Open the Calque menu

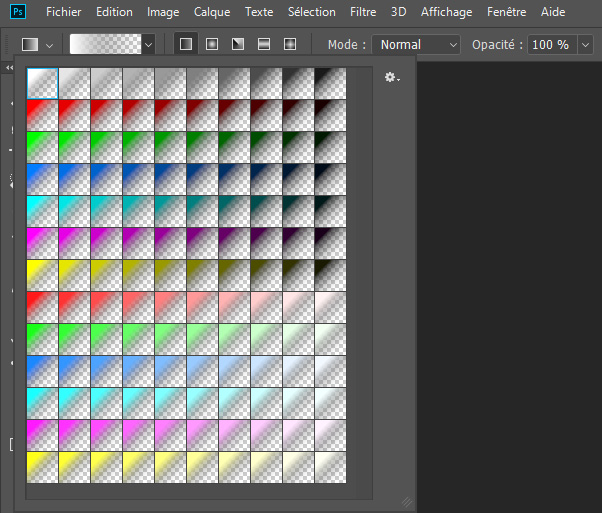point(211,12)
